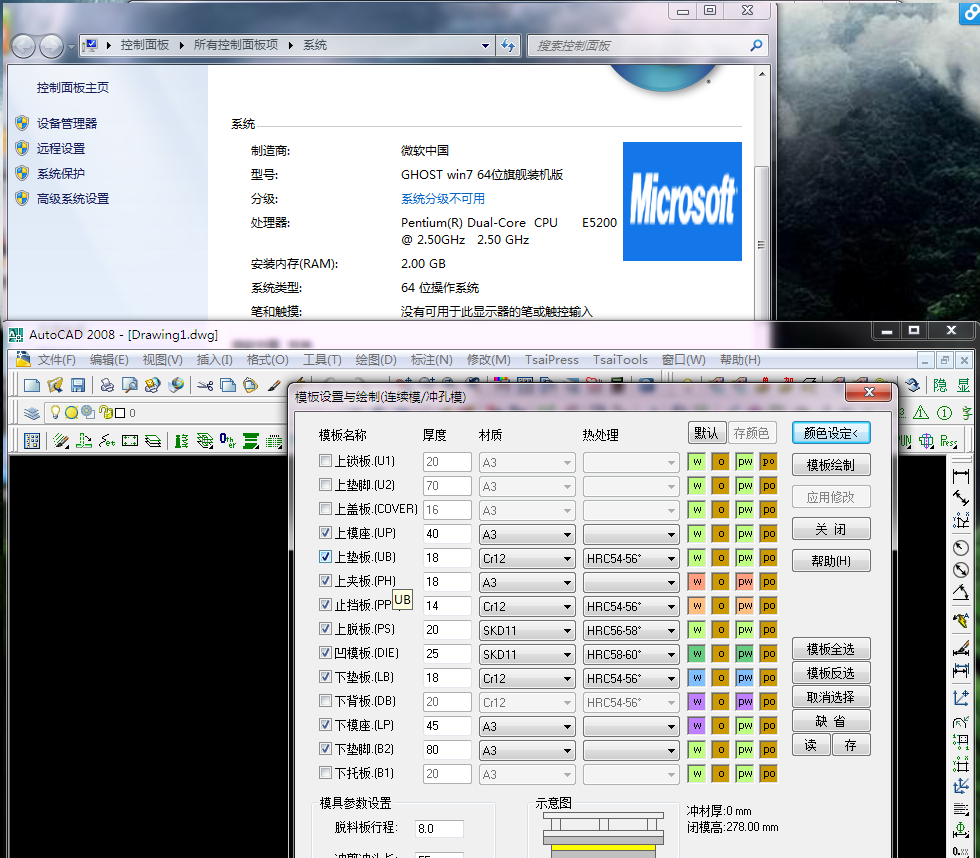Click the Save floppy disk icon in AutoCAD
This screenshot has height=858, width=980.
tap(78, 386)
